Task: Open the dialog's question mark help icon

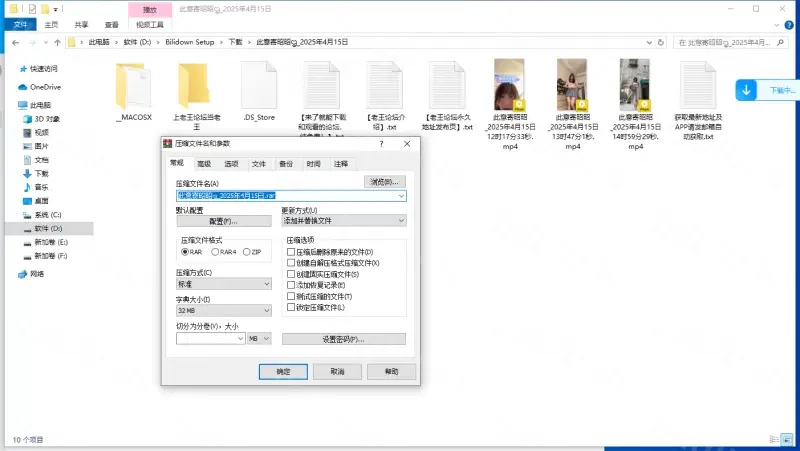Action: [x=381, y=144]
